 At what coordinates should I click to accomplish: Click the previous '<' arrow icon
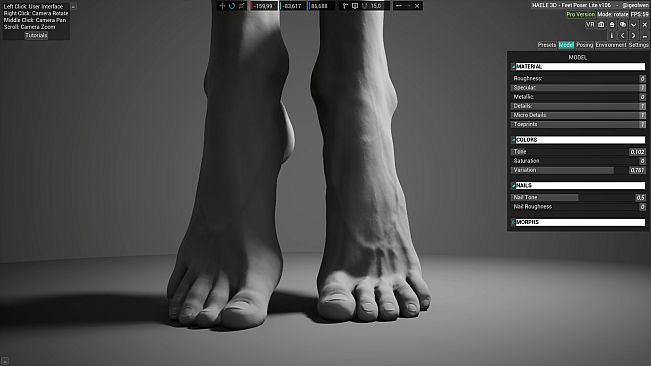click(622, 36)
